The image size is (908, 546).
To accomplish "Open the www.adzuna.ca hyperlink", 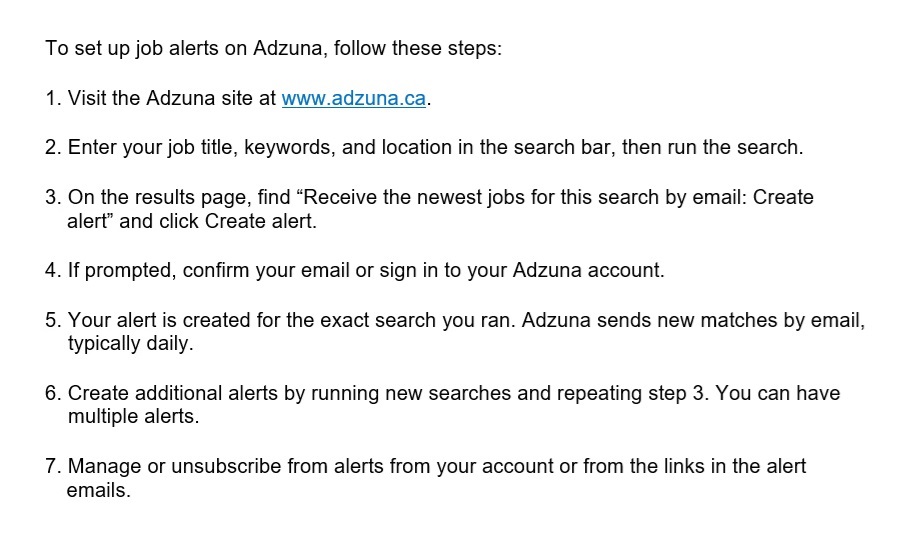I will click(x=354, y=99).
